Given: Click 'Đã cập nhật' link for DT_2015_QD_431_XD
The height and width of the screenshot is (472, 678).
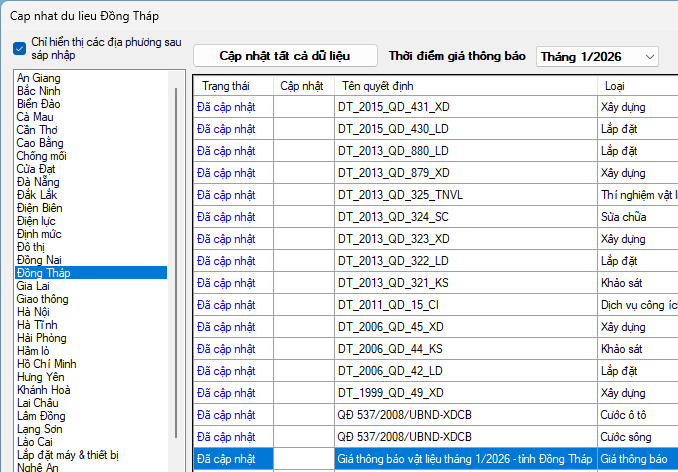Looking at the screenshot, I should tap(226, 107).
